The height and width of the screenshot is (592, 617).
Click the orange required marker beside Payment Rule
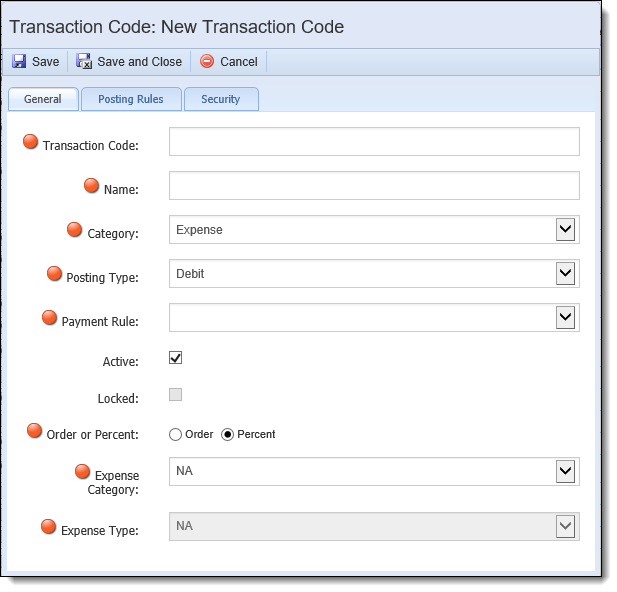point(49,318)
